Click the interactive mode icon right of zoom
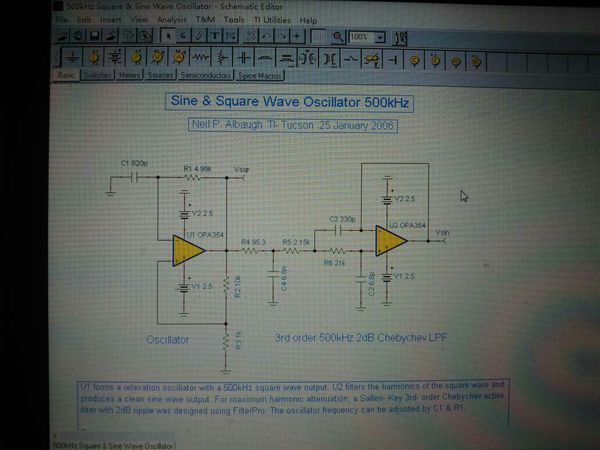Image resolution: width=600 pixels, height=450 pixels. tap(399, 38)
